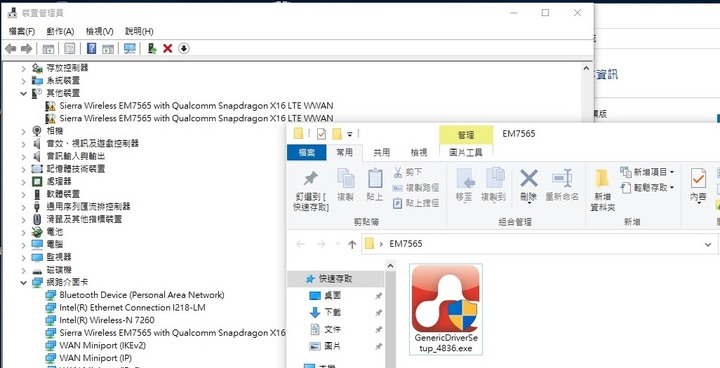Click the 新增資料夾 new folder icon

(x=602, y=178)
